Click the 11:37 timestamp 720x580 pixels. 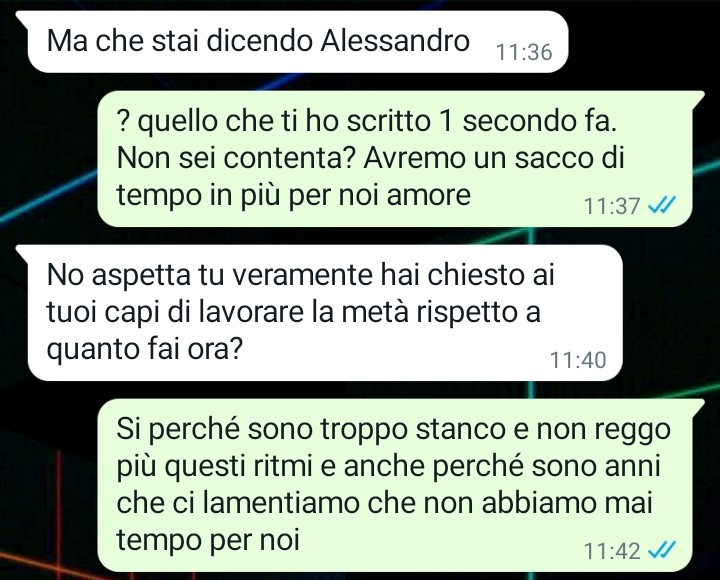pyautogui.click(x=612, y=206)
